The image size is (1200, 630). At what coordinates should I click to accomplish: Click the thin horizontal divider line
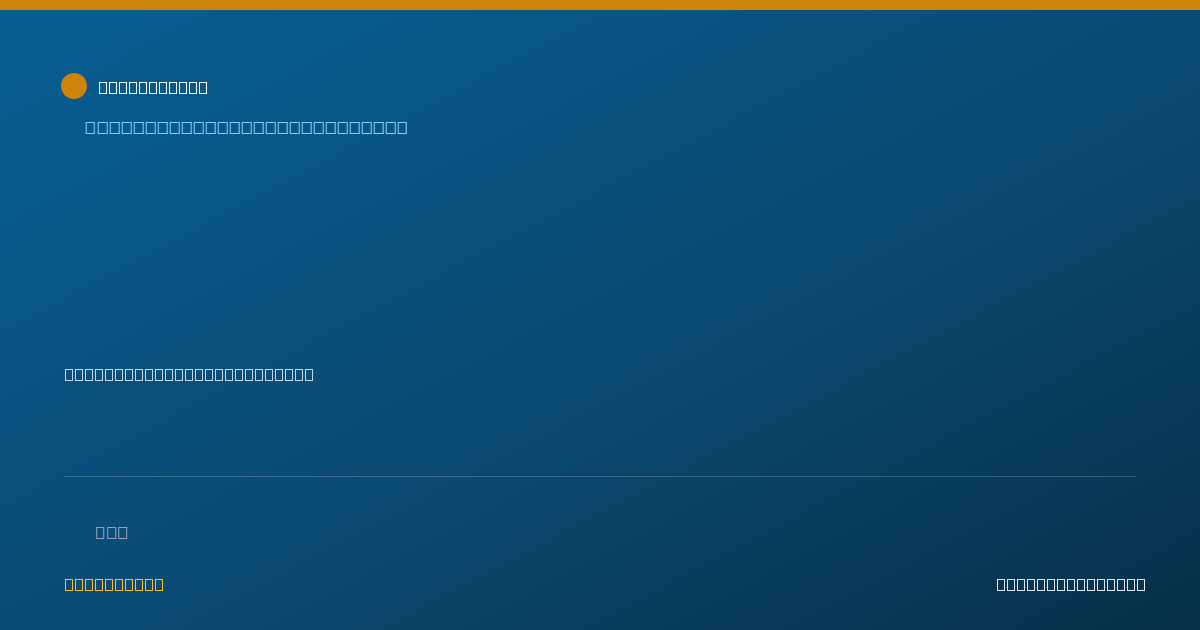600,476
